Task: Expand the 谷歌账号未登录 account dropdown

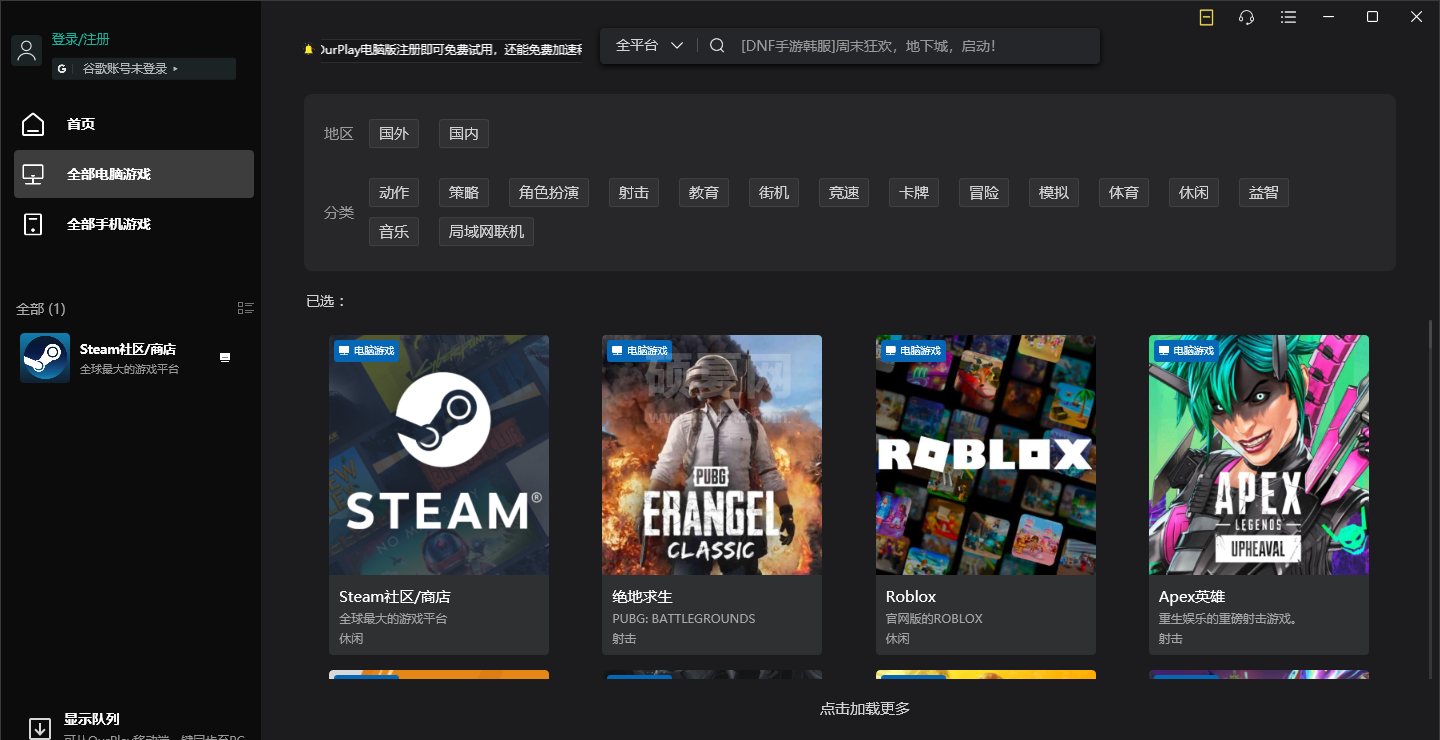Action: pyautogui.click(x=144, y=69)
